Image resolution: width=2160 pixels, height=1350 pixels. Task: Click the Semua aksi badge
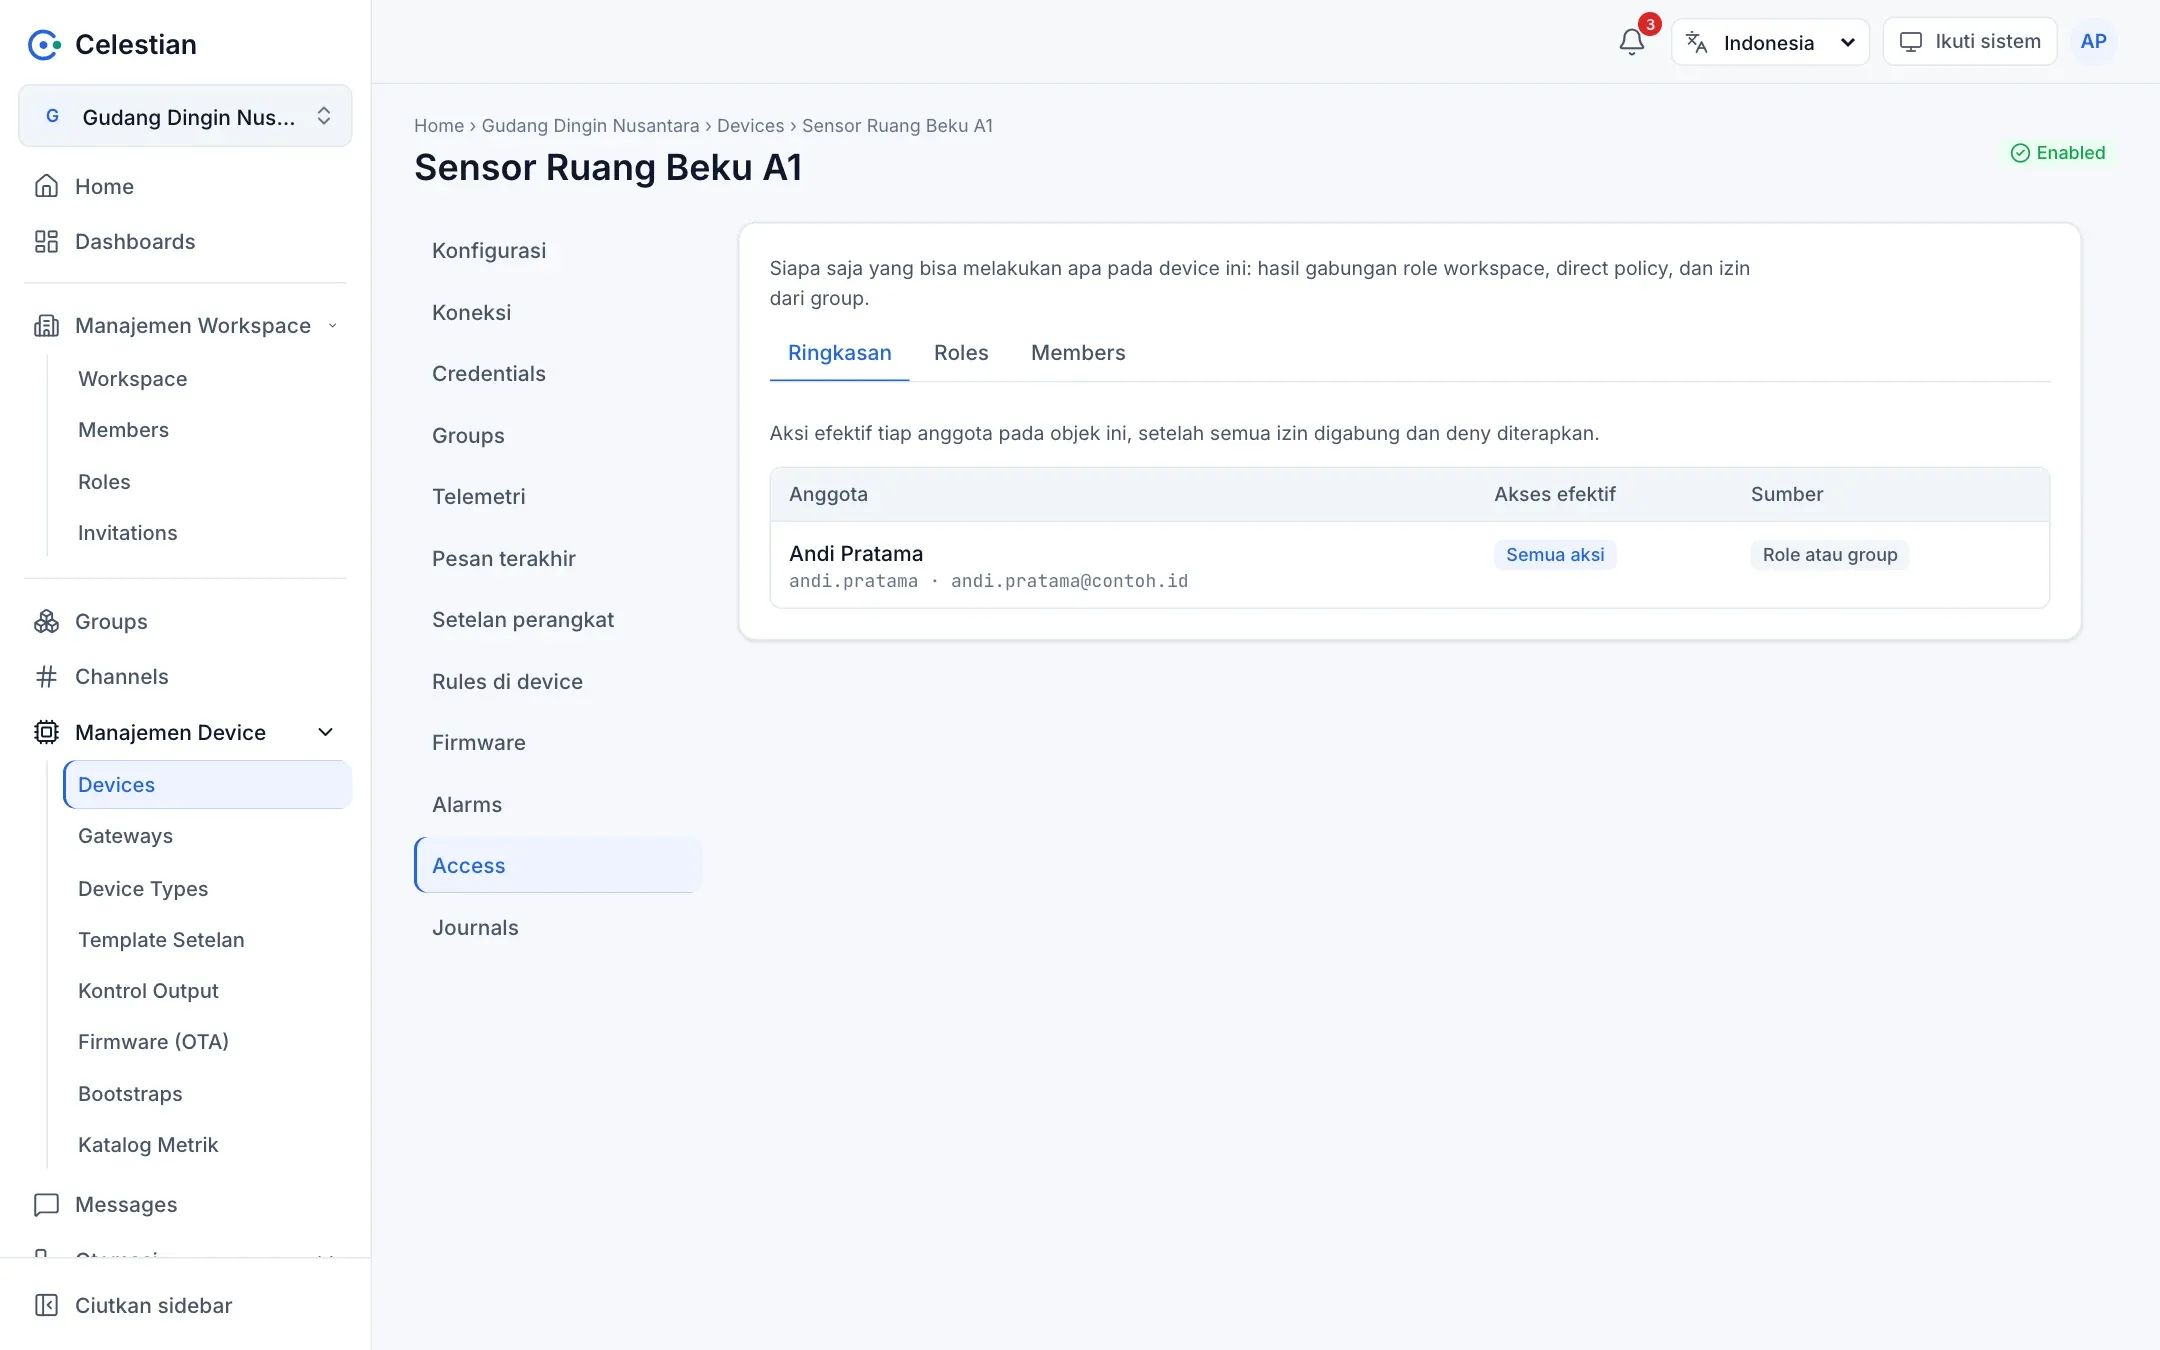click(x=1555, y=555)
